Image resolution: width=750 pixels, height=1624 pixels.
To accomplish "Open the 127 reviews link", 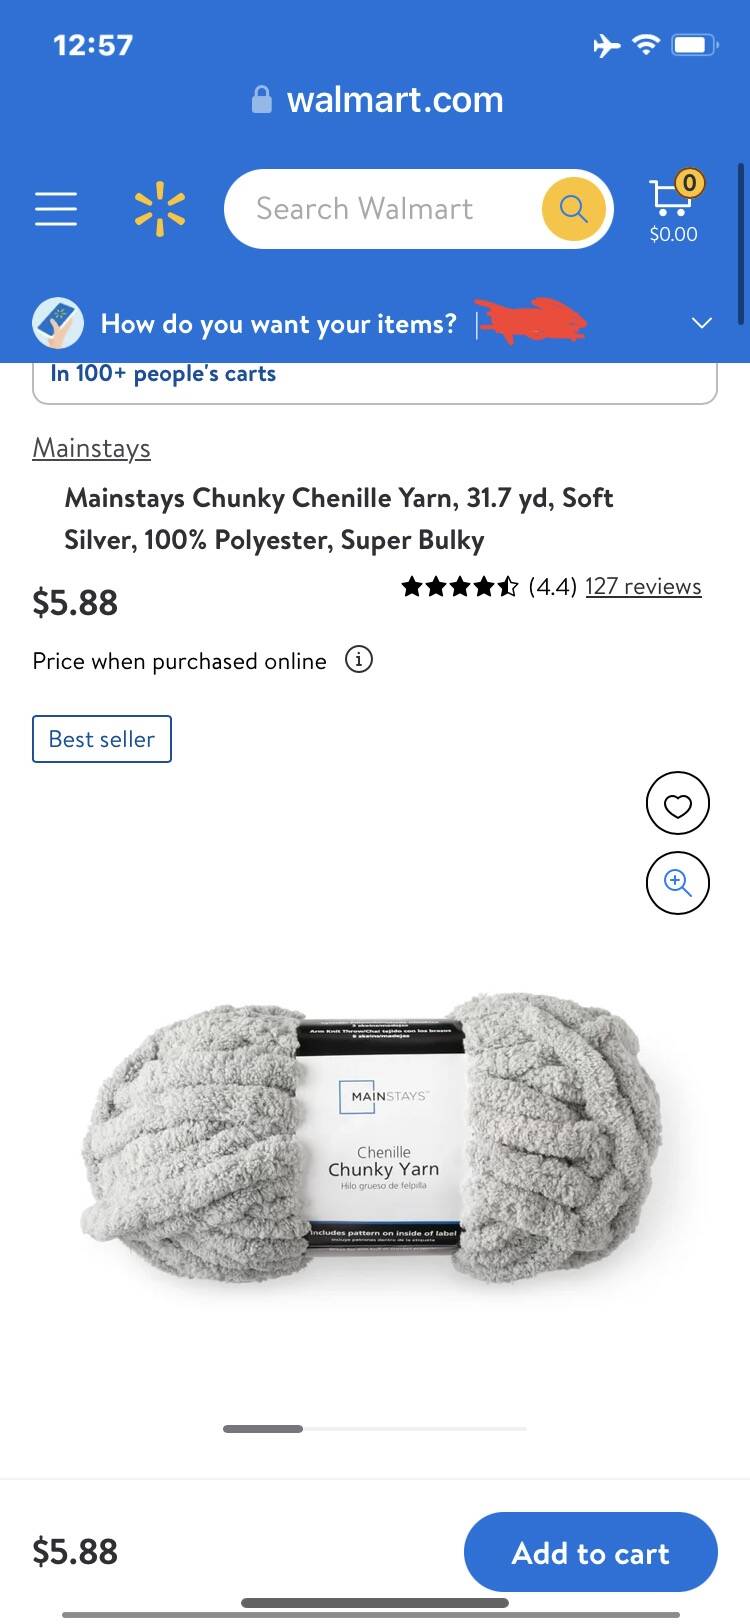I will (643, 586).
